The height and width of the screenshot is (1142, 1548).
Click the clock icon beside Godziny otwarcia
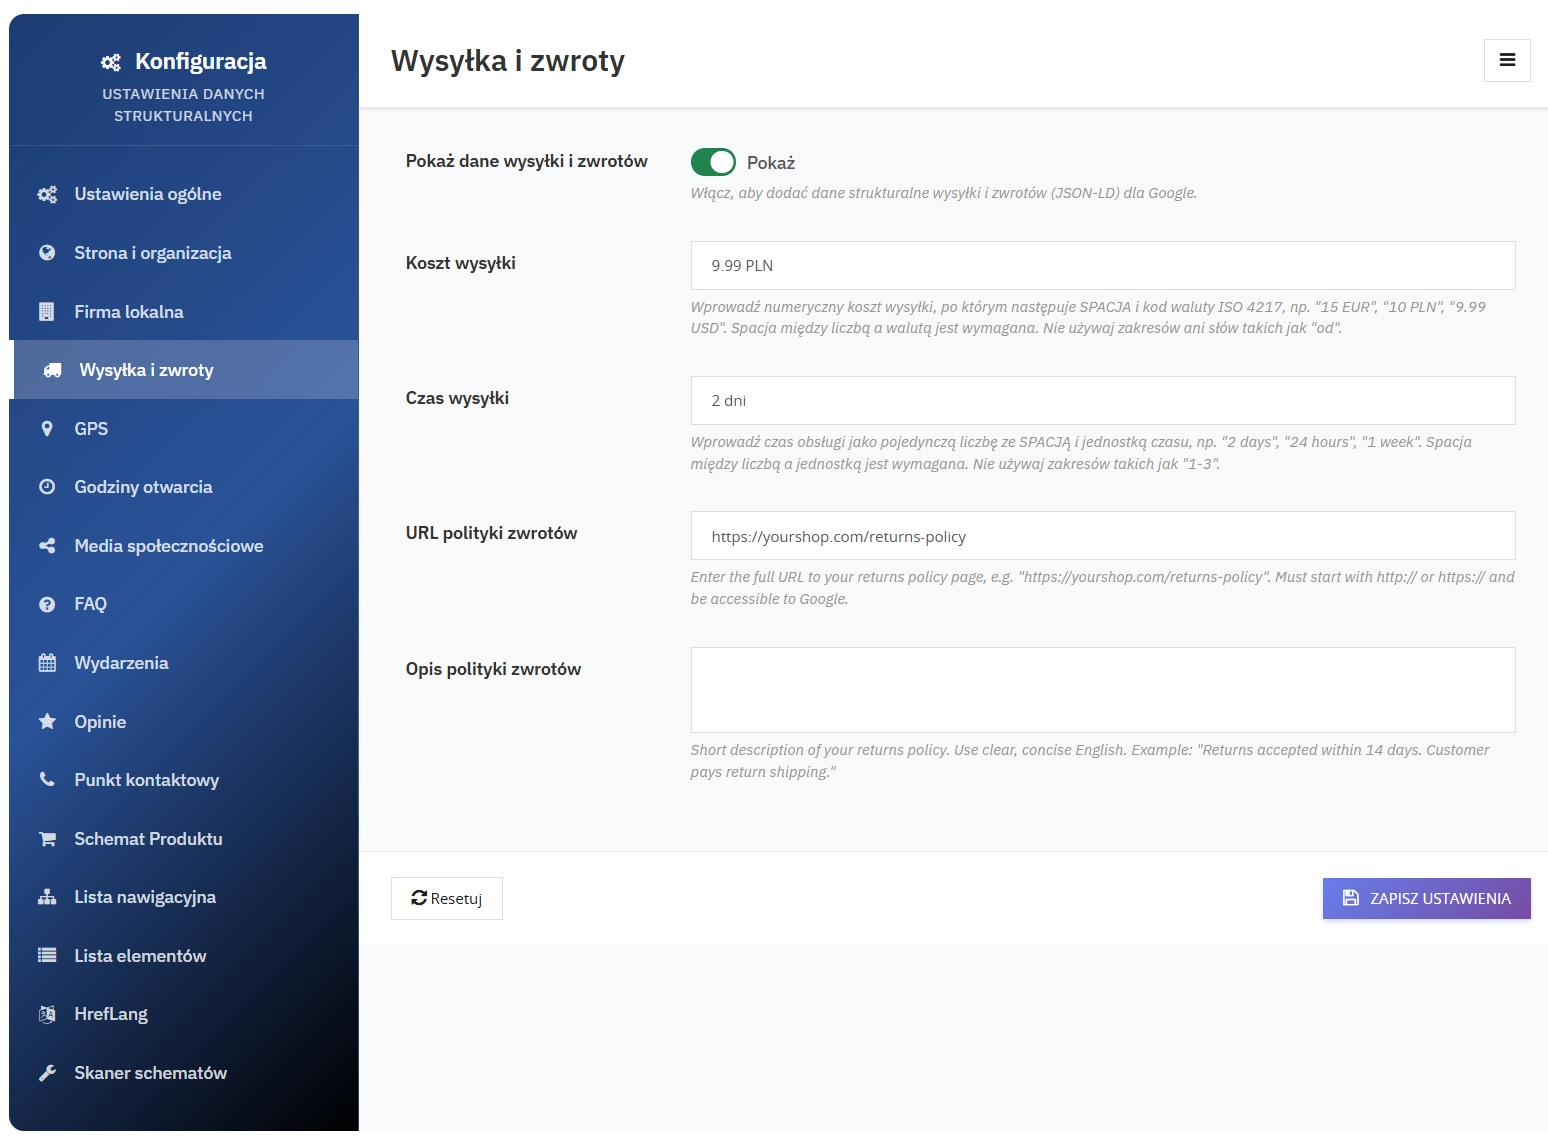47,487
